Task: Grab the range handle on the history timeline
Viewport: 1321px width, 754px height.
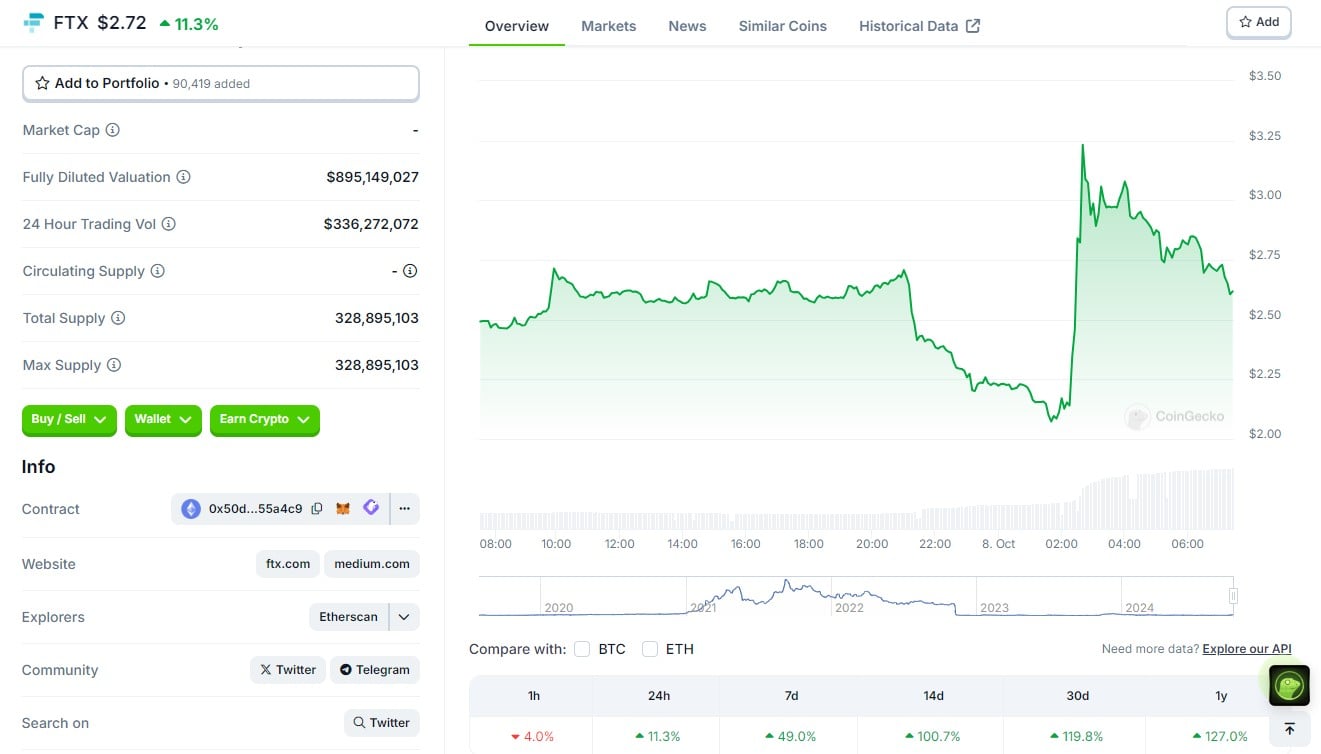Action: point(1233,596)
